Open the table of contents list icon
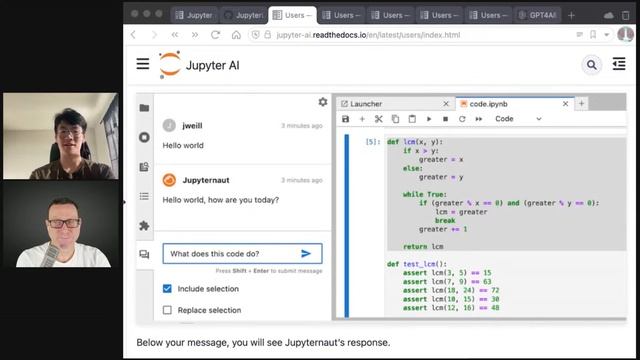The width and height of the screenshot is (640, 360). (144, 196)
